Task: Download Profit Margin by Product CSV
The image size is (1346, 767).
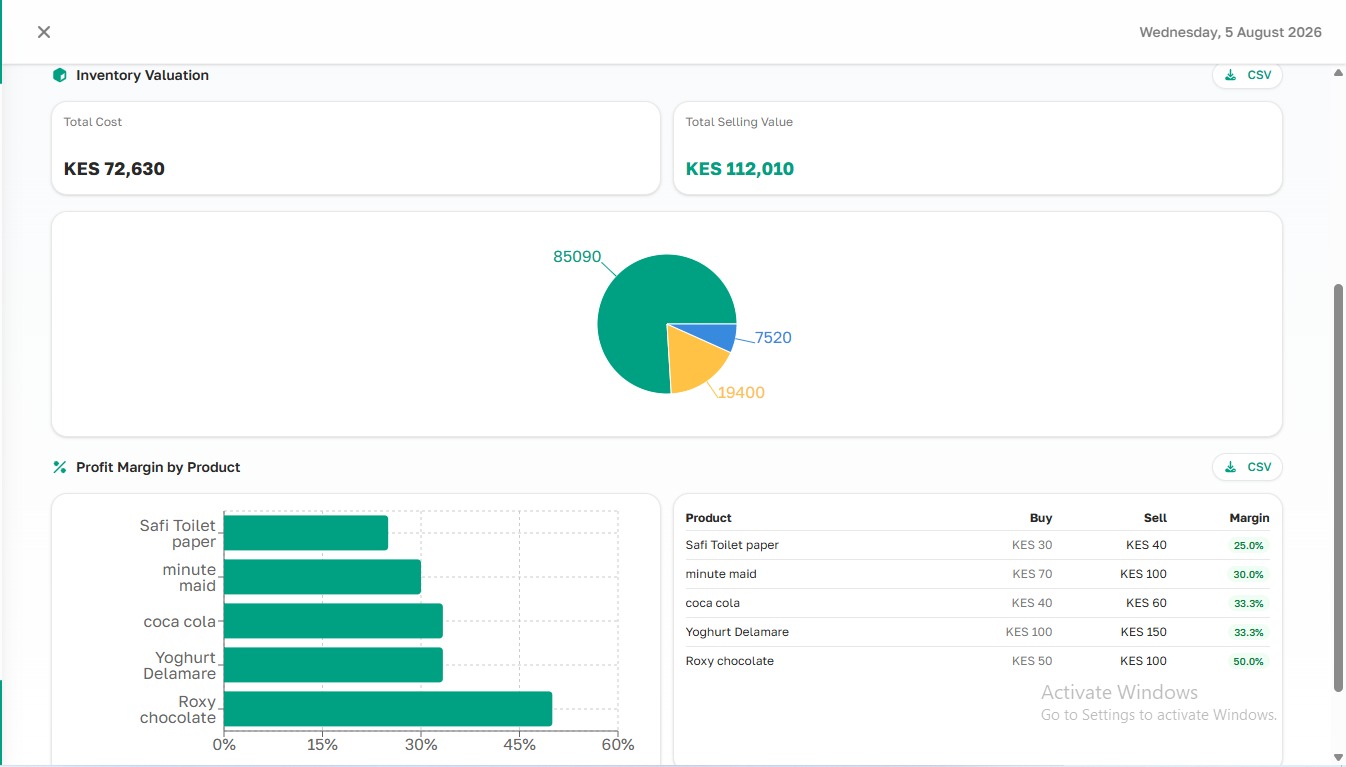Action: [x=1247, y=467]
